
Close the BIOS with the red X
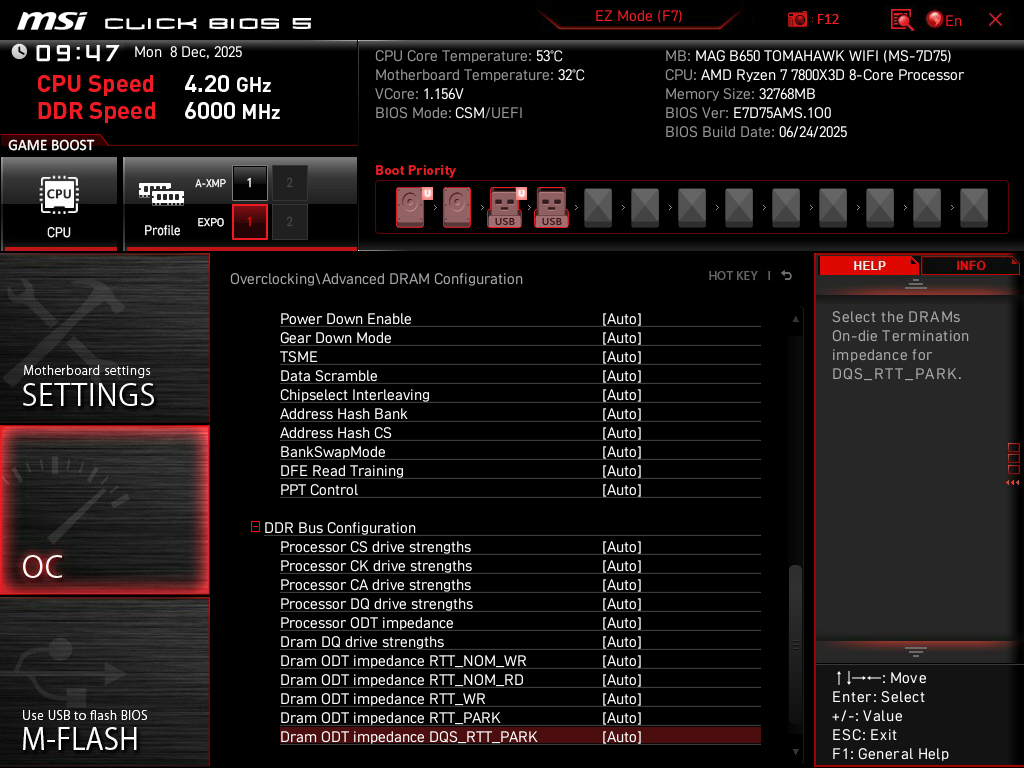(x=995, y=20)
